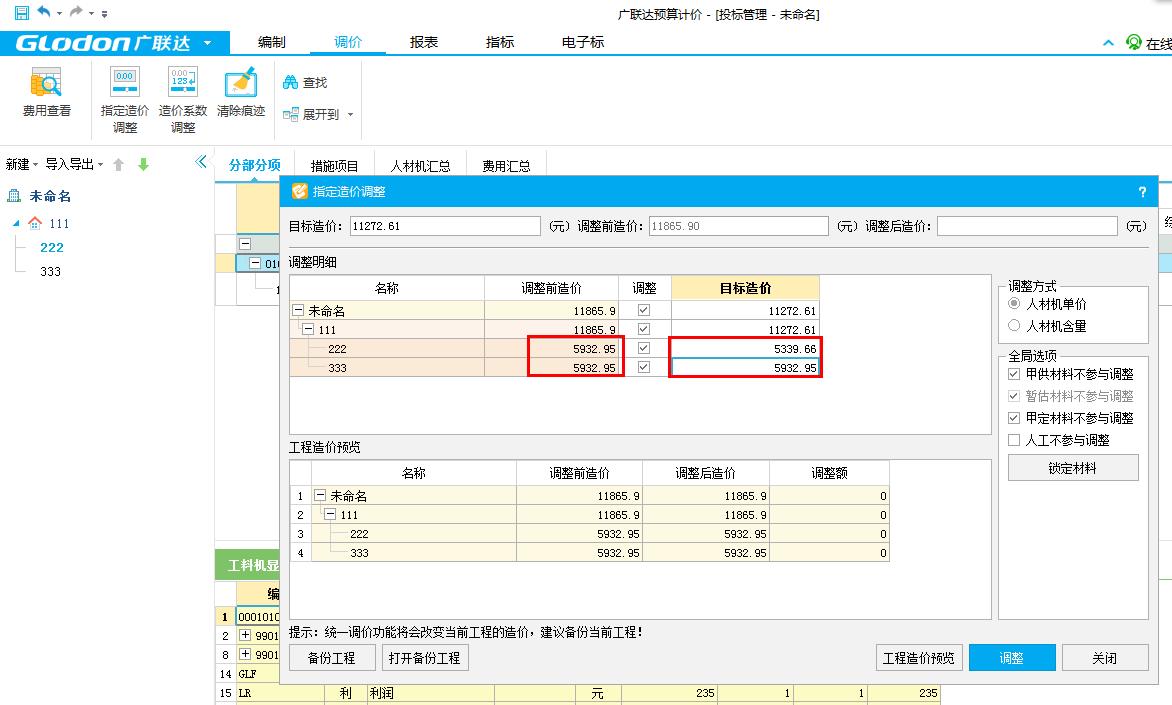Switch to the 调价 ribbon tab
Viewport: 1172px width, 705px height.
[x=348, y=43]
